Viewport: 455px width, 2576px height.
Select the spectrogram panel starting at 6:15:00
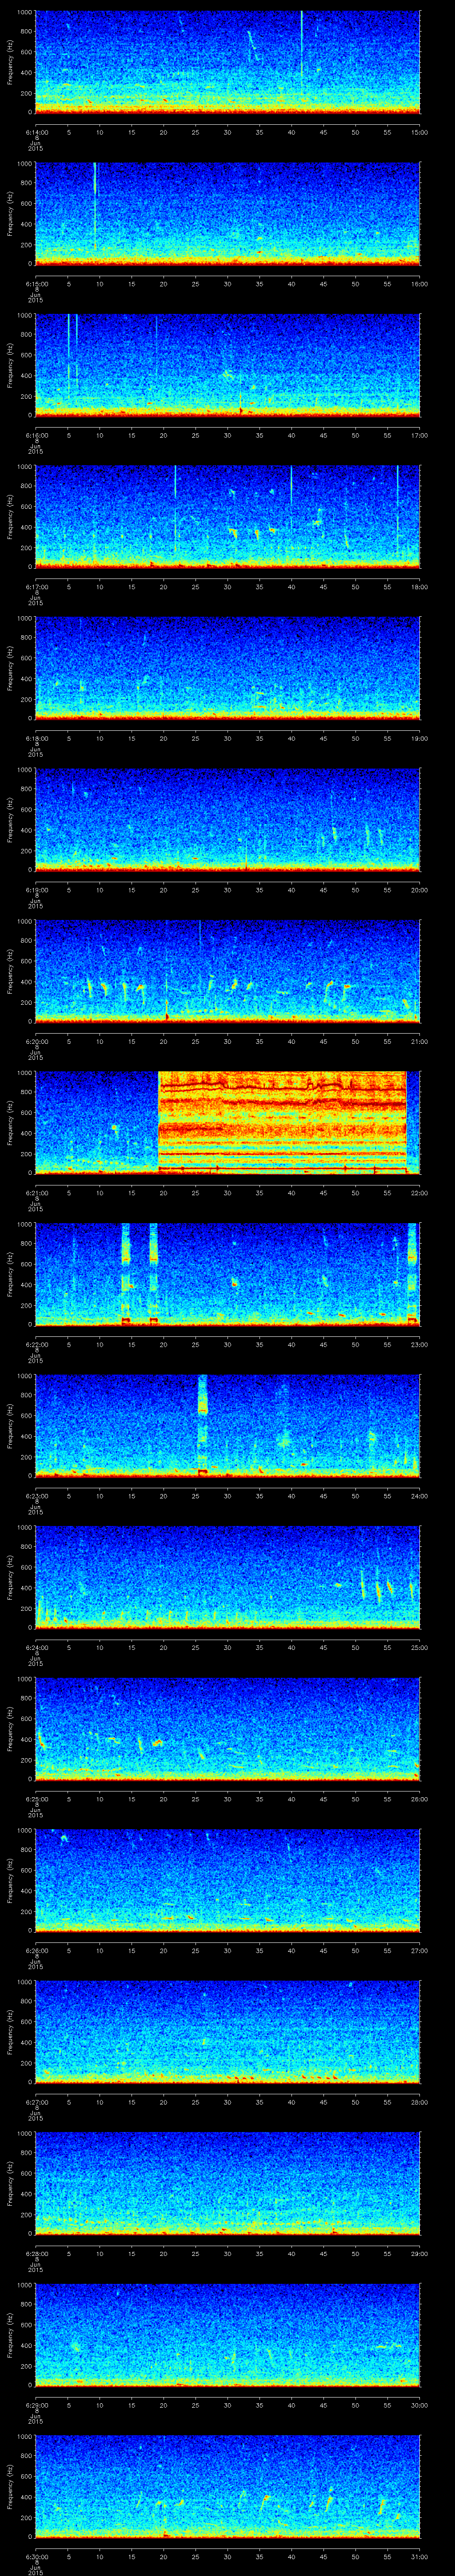[x=228, y=213]
